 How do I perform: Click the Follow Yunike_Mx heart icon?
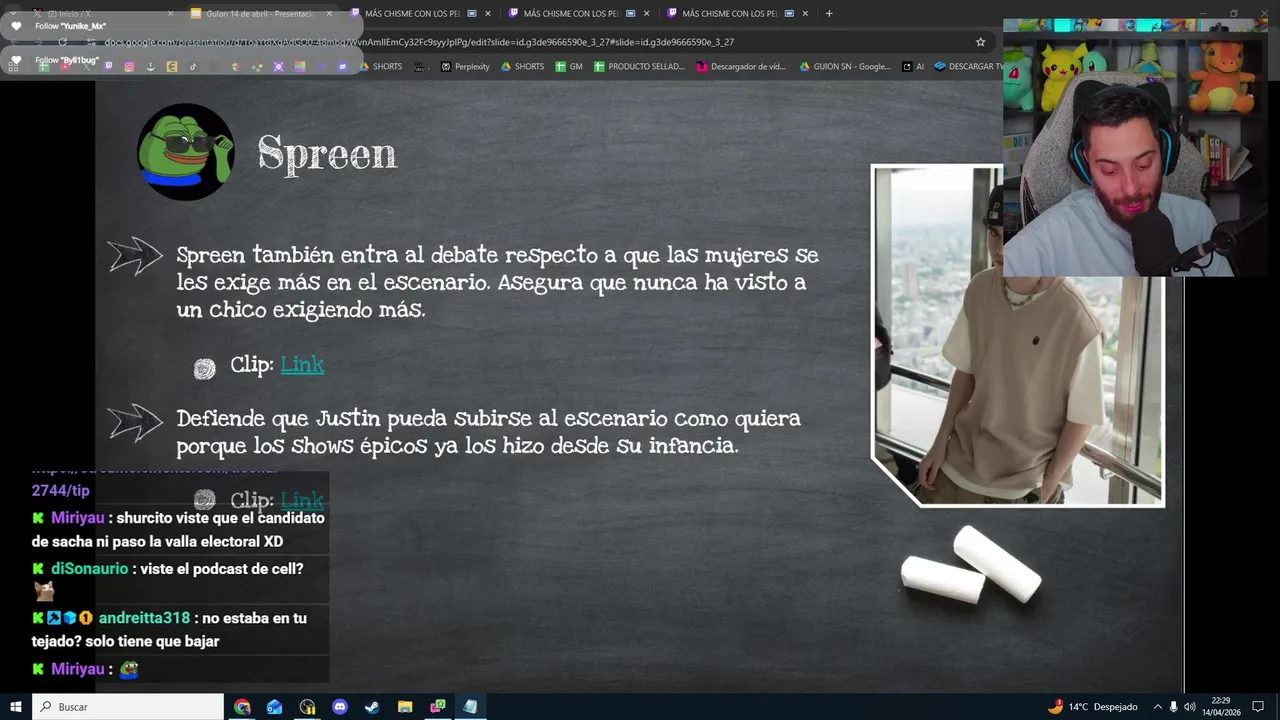click(16, 26)
